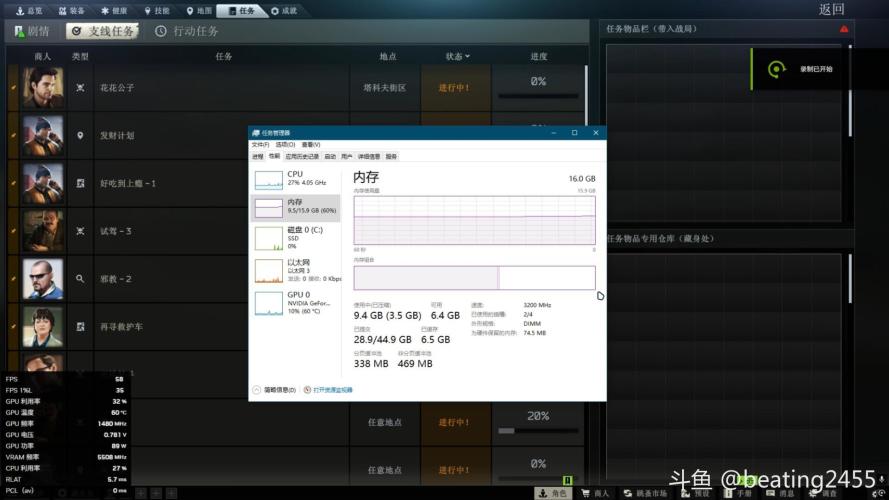Click type icon of 再寻救护车 quest
This screenshot has height=500, width=889.
pos(81,327)
